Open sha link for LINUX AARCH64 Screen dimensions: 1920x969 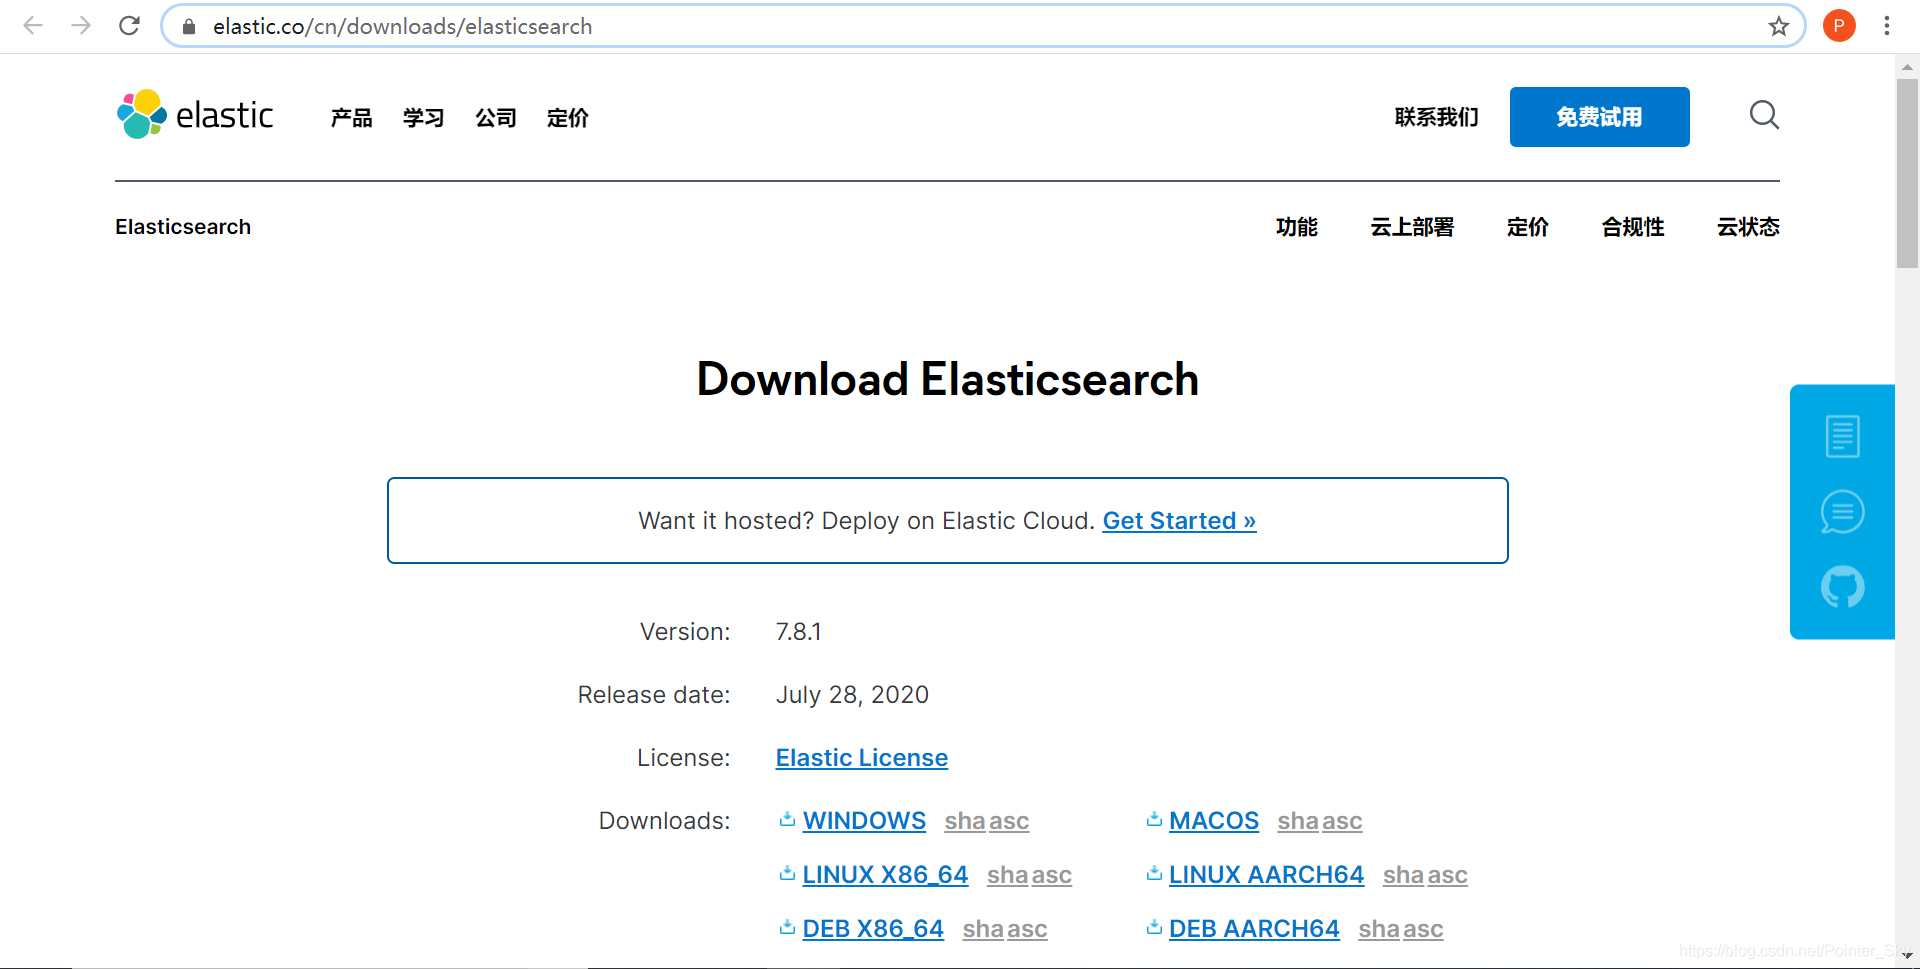(1404, 875)
